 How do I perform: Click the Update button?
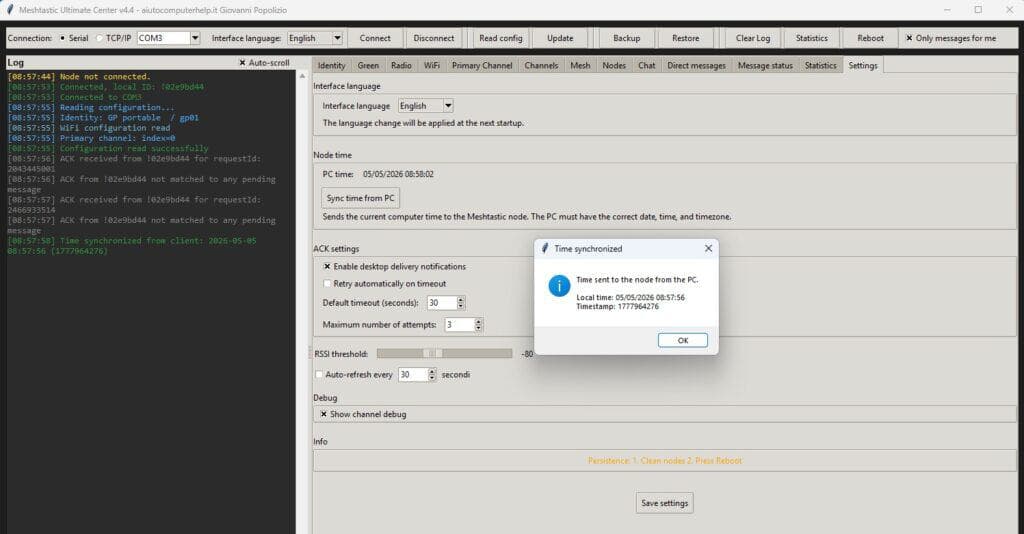pyautogui.click(x=560, y=39)
